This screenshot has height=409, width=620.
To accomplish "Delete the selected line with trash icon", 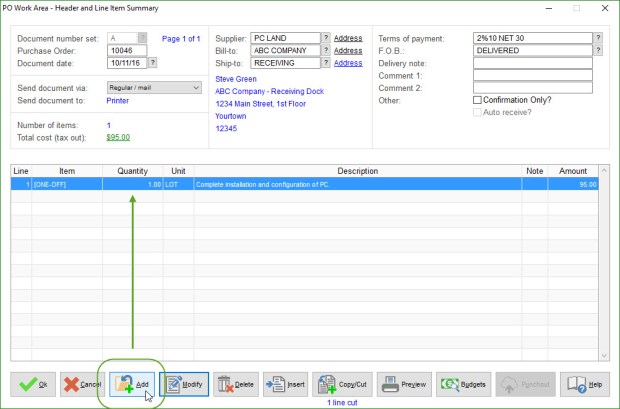I will [235, 383].
